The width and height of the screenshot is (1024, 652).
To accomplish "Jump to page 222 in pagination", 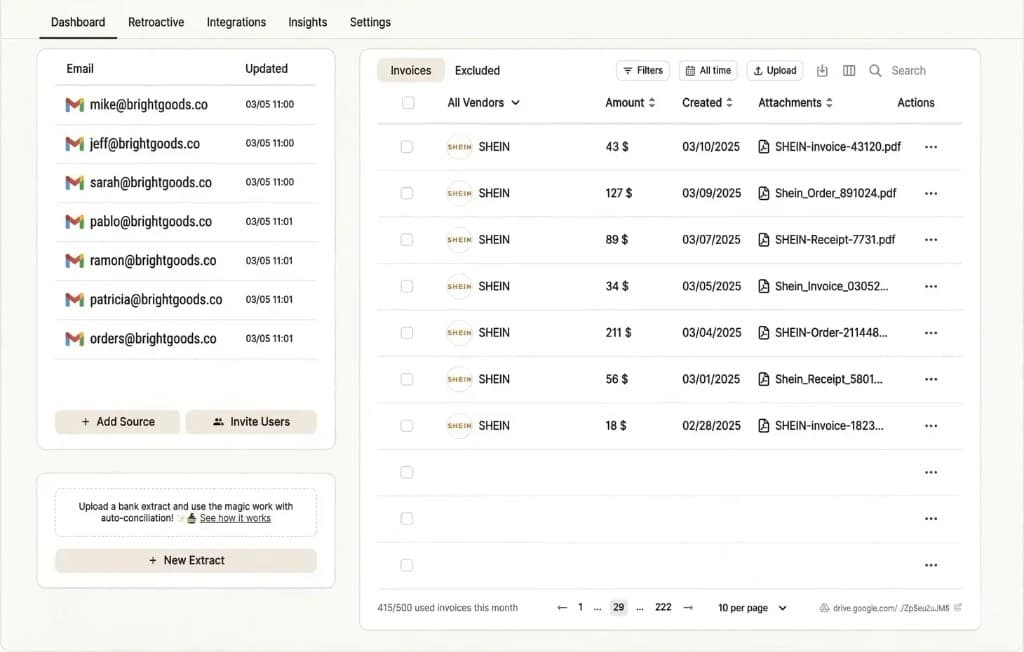I will pos(662,607).
